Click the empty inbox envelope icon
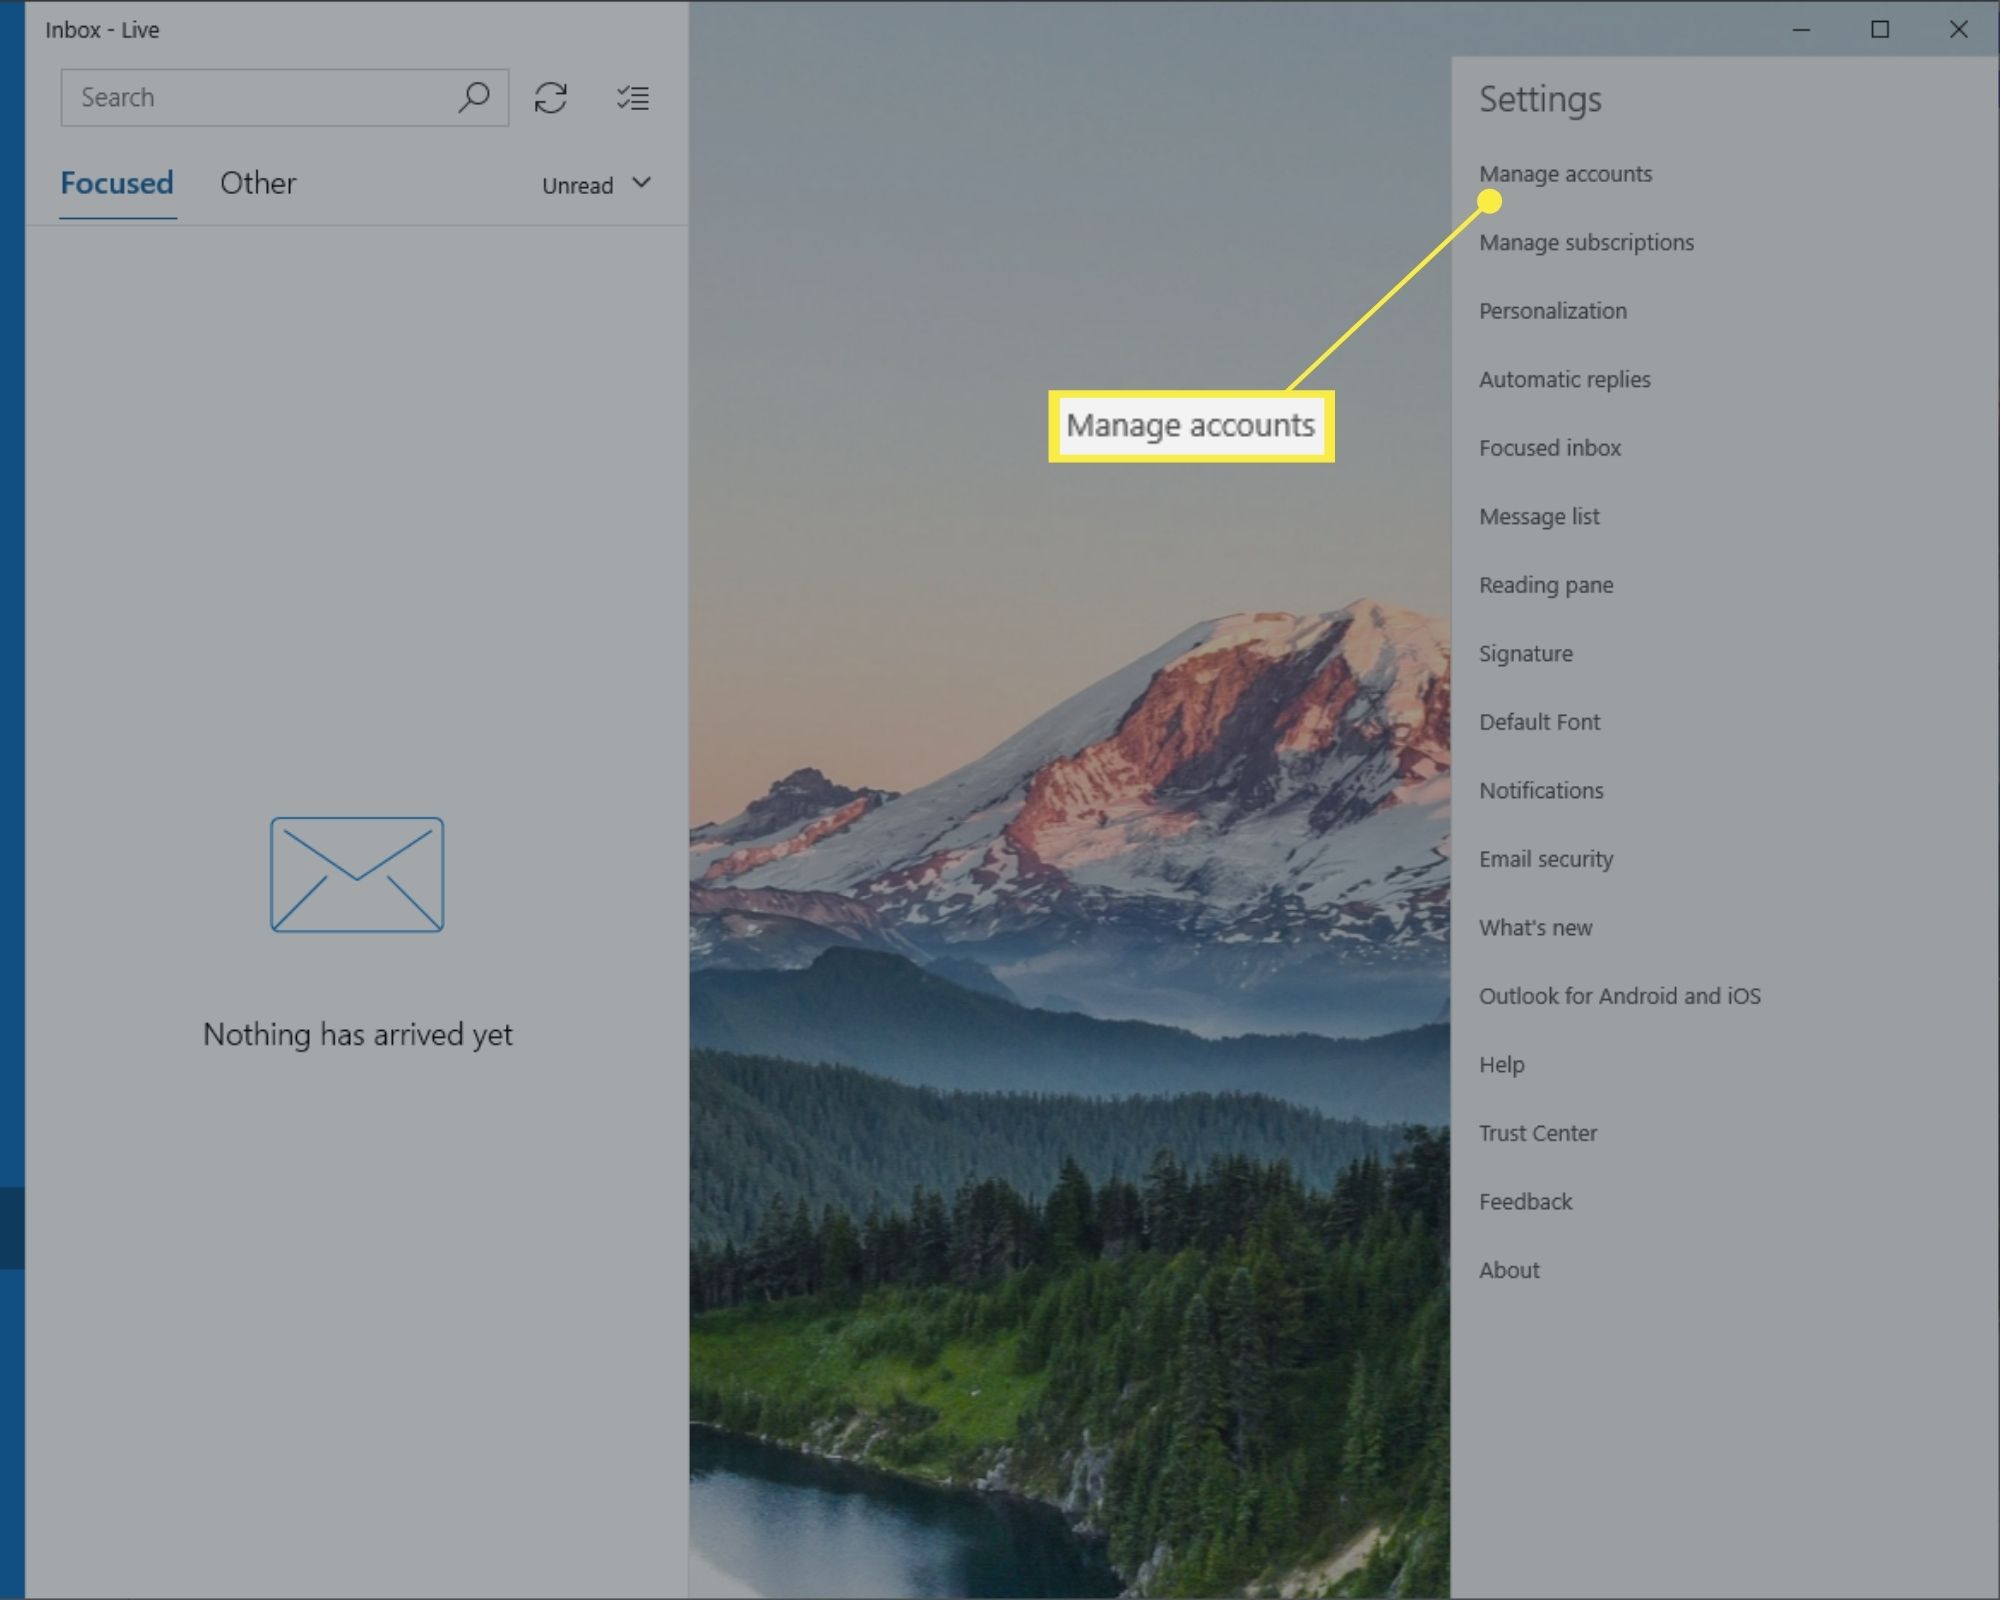The width and height of the screenshot is (2000, 1600). coord(356,875)
